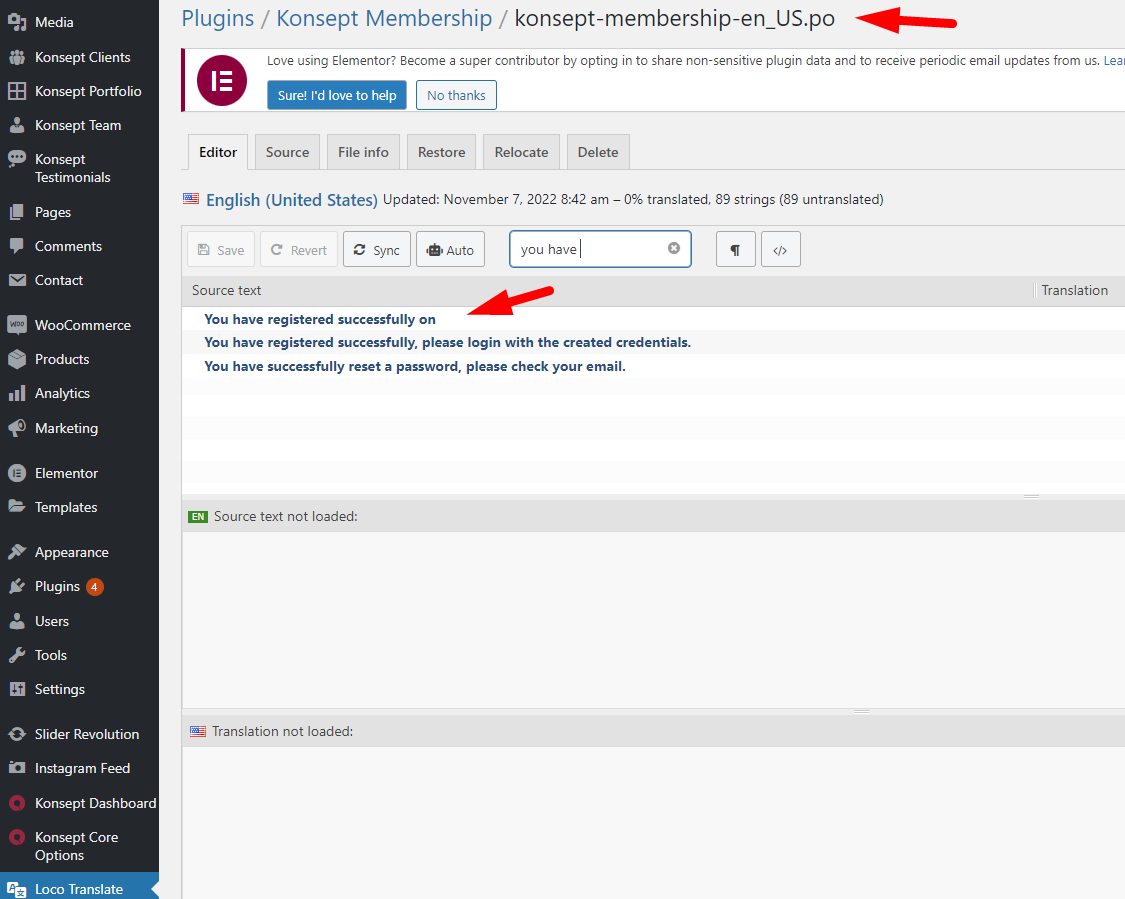Click the Elementor logo in notice
Image resolution: width=1125 pixels, height=899 pixels.
click(x=222, y=80)
